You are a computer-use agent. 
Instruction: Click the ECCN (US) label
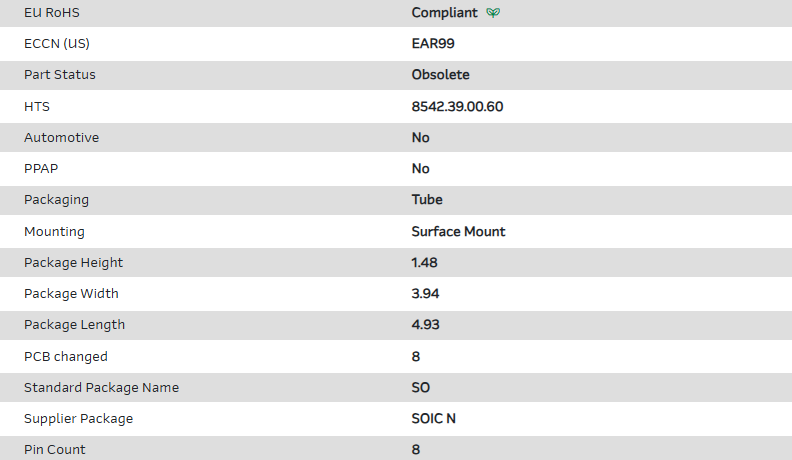click(64, 44)
